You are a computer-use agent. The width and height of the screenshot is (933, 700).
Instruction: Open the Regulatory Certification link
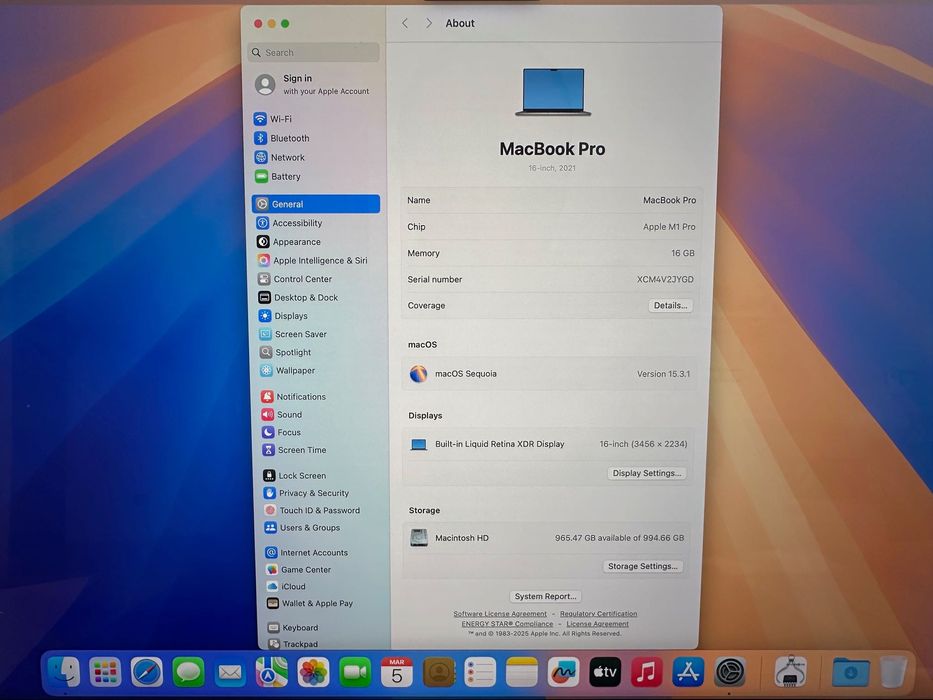coord(598,614)
